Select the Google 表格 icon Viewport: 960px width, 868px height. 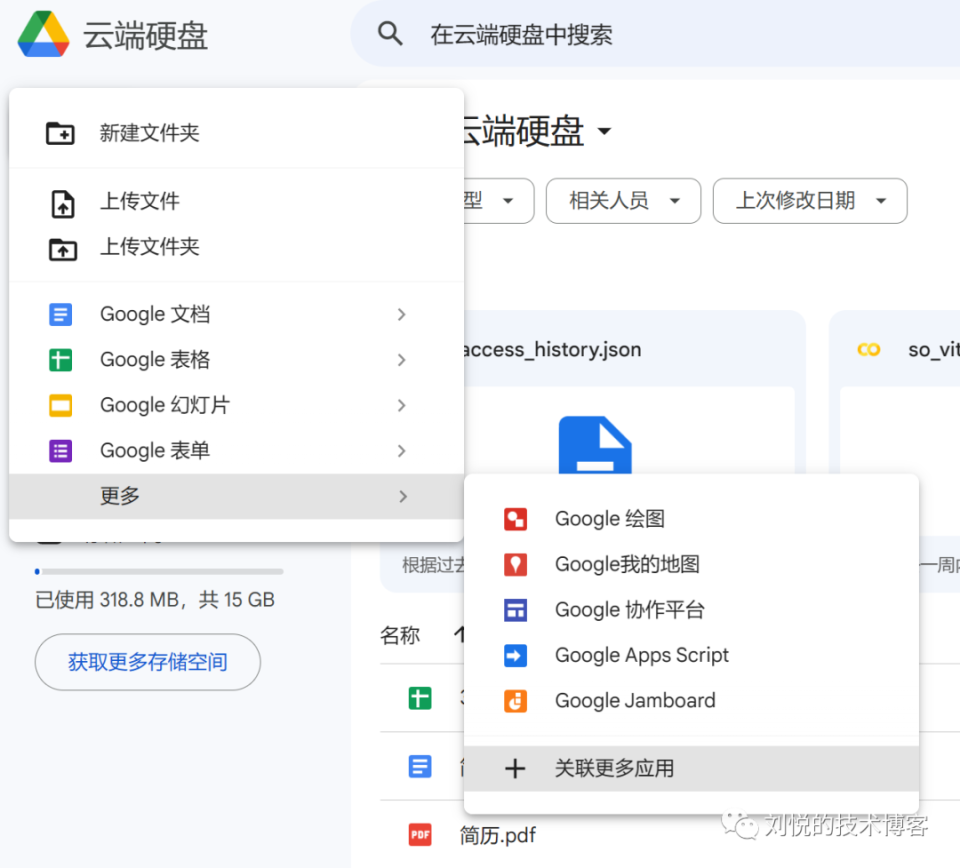tap(61, 359)
